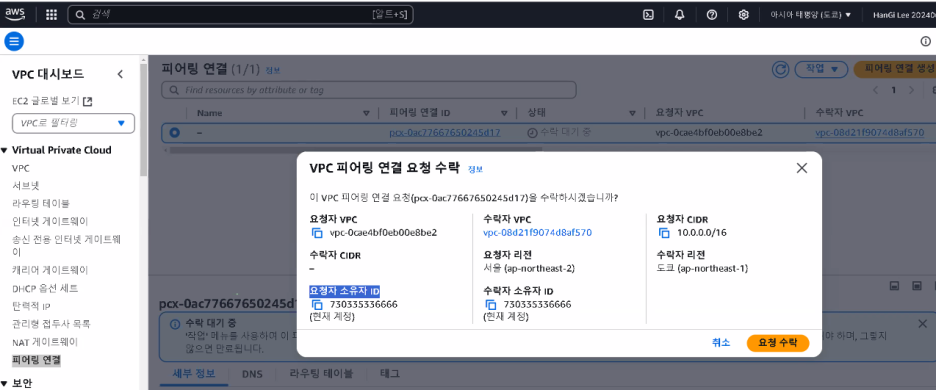The width and height of the screenshot is (936, 390).
Task: Open pcx-0ac77667650245d17 link in table
Action: tap(445, 133)
